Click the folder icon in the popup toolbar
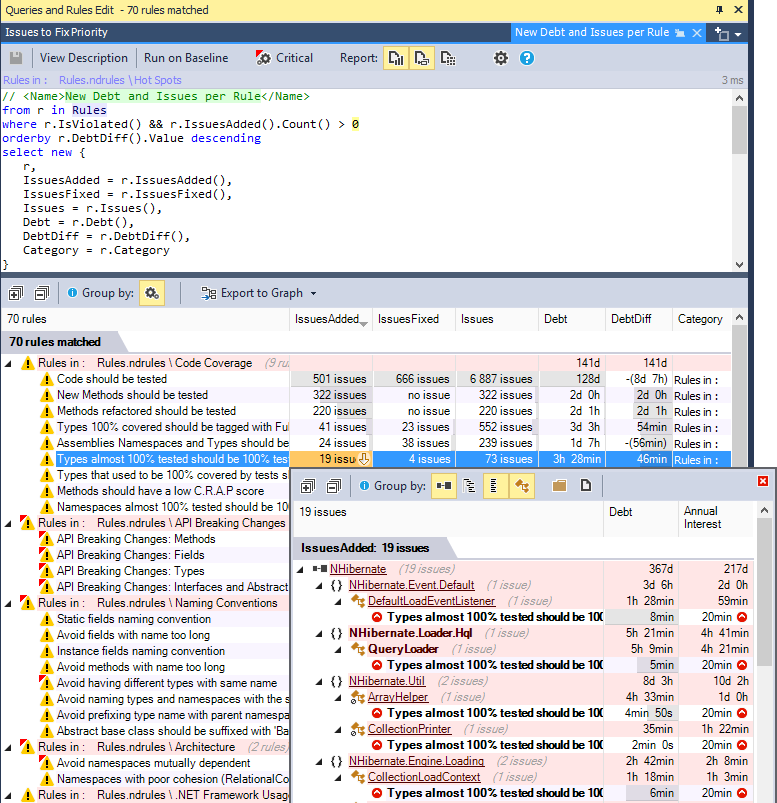The height and width of the screenshot is (803, 777). click(559, 486)
